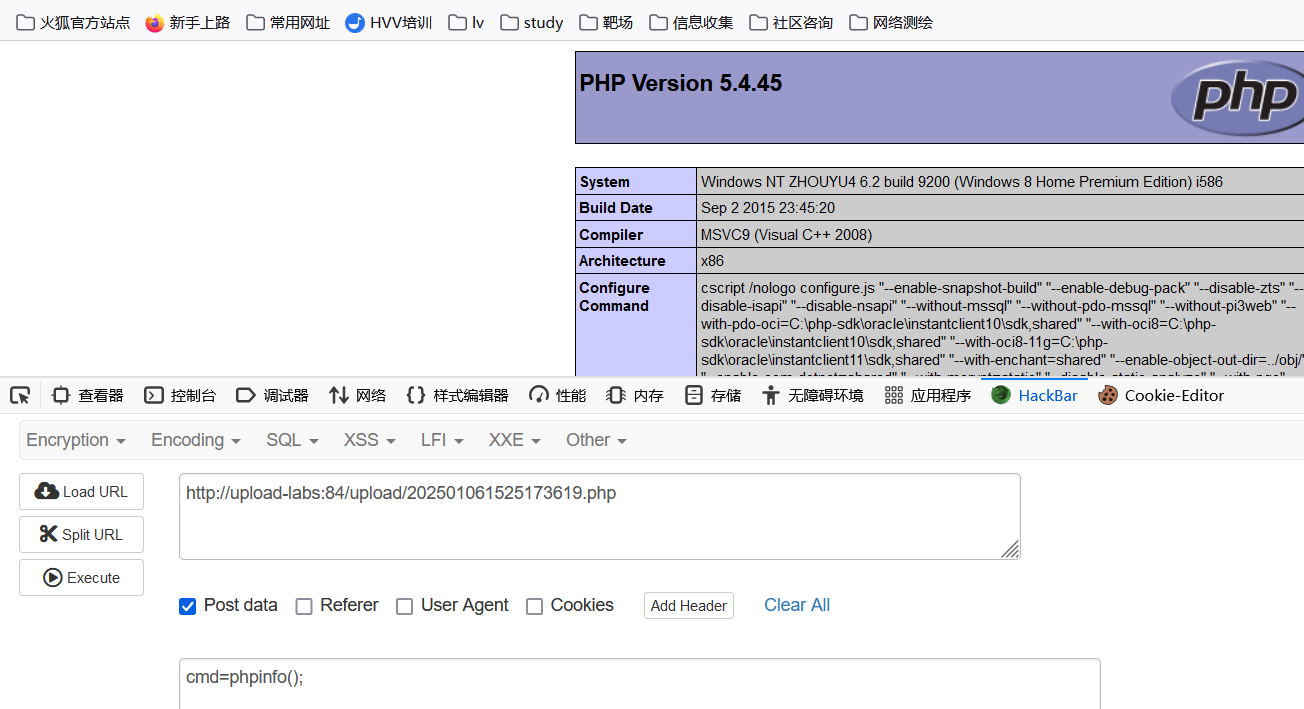Switch to the 应用程序 application tab

tap(928, 395)
